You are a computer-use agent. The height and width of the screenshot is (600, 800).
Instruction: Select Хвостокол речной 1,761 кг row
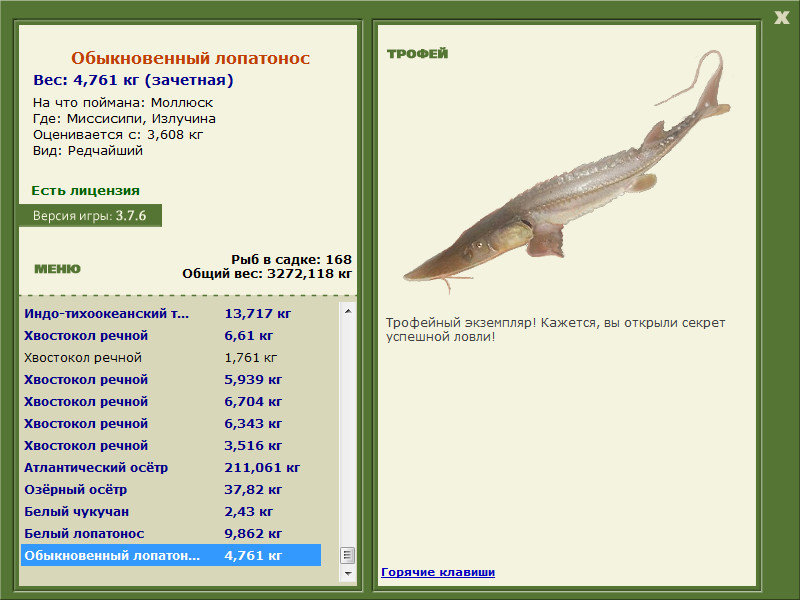point(171,357)
